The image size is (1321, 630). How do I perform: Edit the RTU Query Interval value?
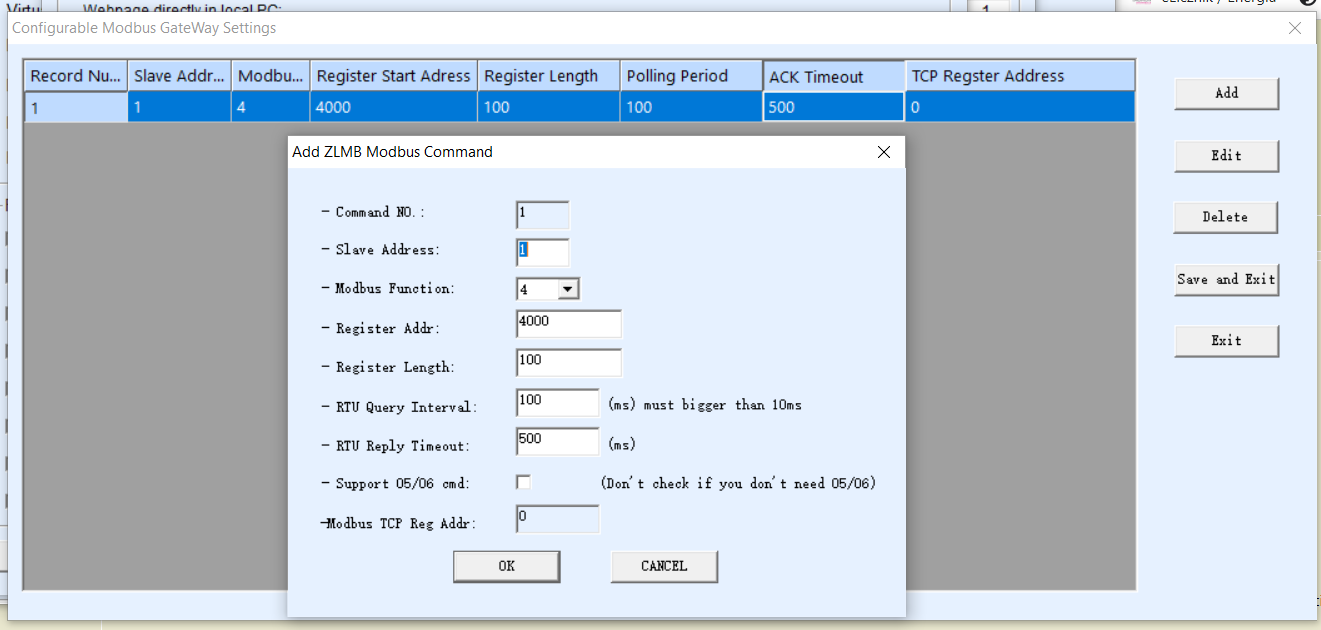tap(557, 402)
